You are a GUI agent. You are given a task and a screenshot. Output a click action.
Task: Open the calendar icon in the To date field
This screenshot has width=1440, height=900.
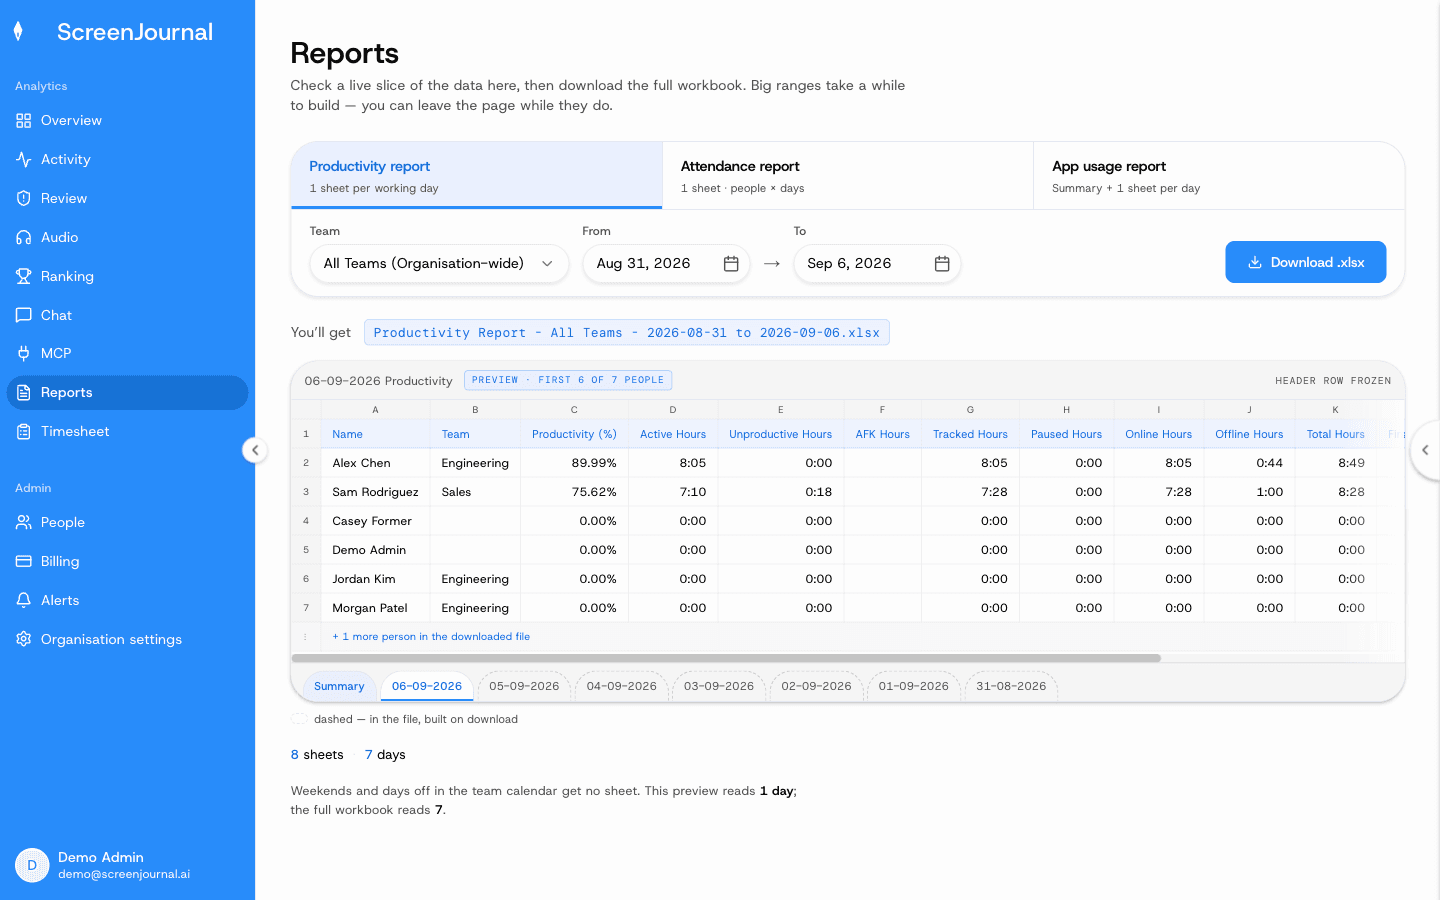pos(942,264)
